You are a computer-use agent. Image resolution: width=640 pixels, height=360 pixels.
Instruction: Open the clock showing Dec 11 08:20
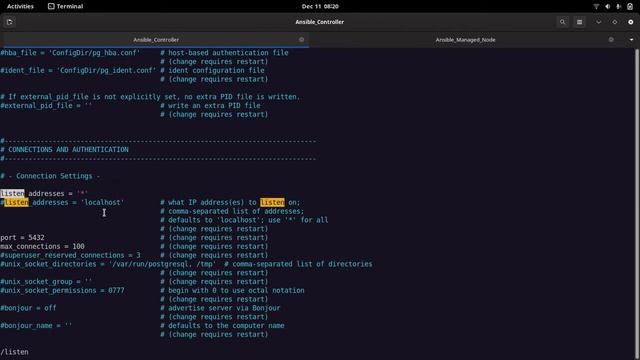coord(320,6)
